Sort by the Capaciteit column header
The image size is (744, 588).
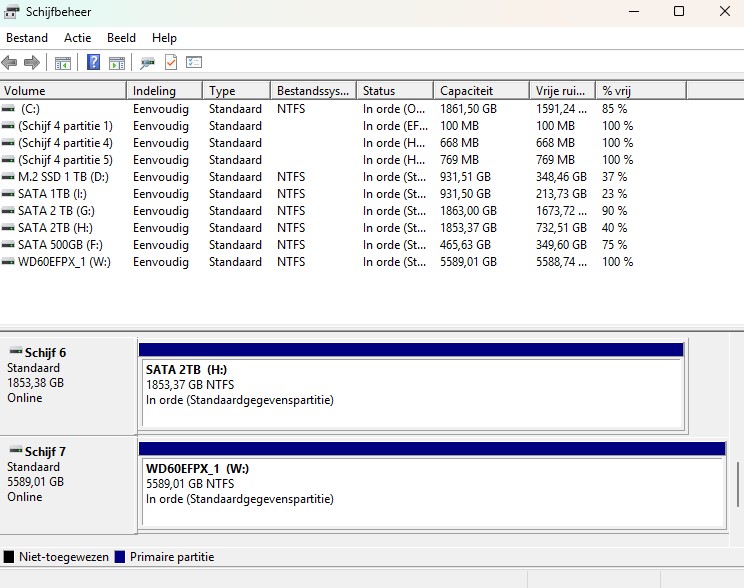click(481, 91)
